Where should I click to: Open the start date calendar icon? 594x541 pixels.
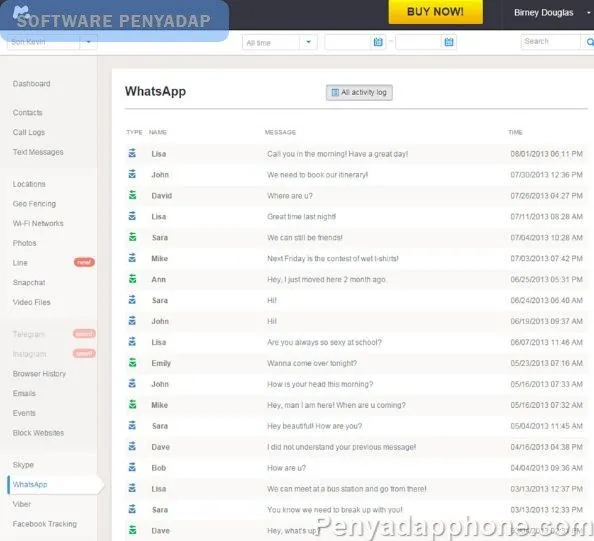(x=378, y=42)
